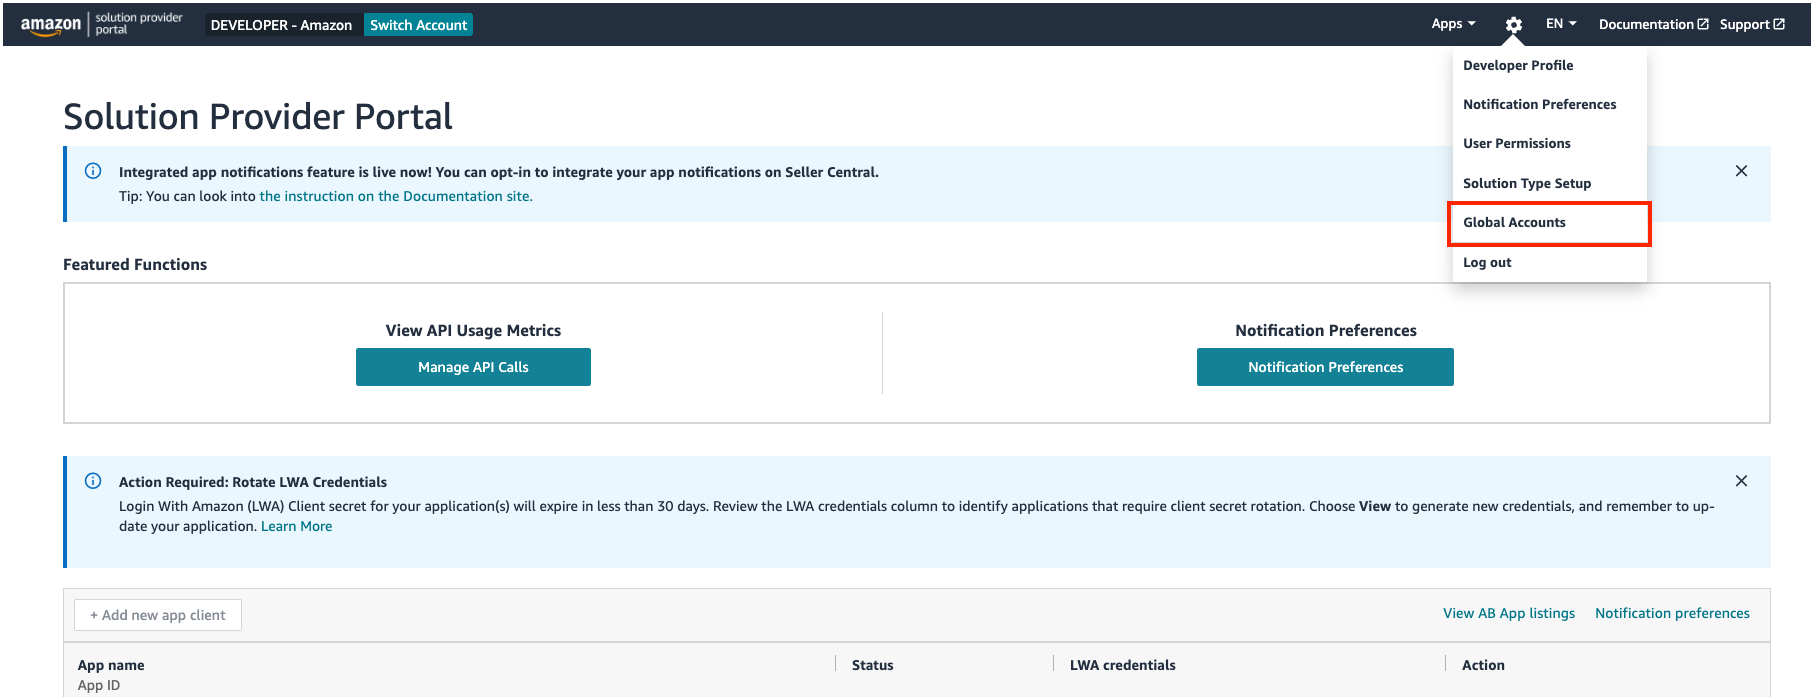
Task: Select Solution Type Setup menu item
Action: 1526,183
